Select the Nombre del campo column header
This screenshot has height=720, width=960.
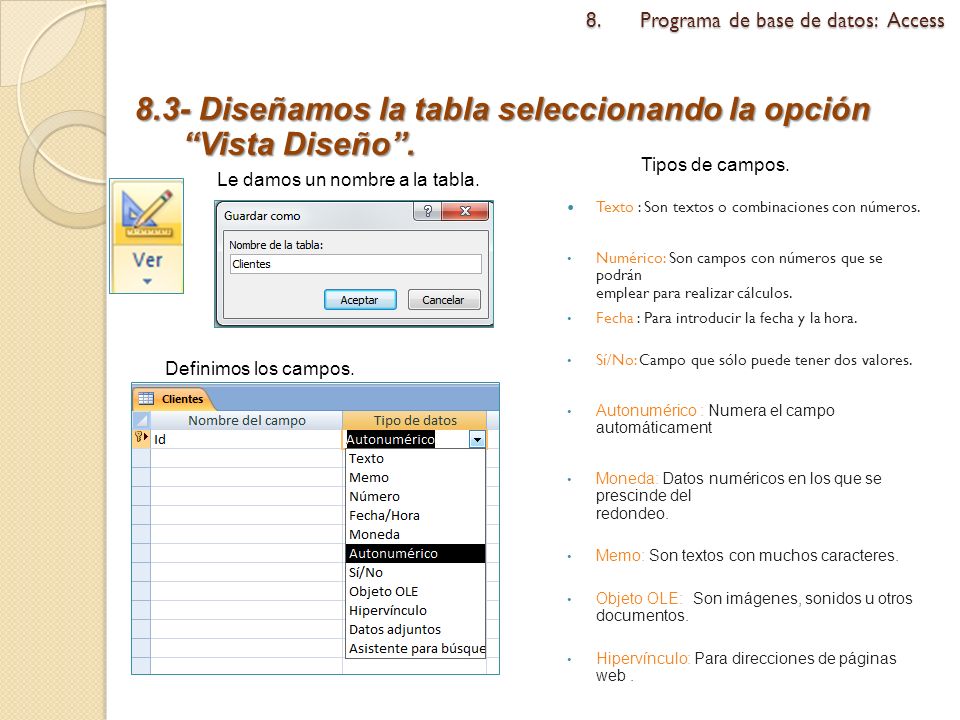[x=246, y=421]
